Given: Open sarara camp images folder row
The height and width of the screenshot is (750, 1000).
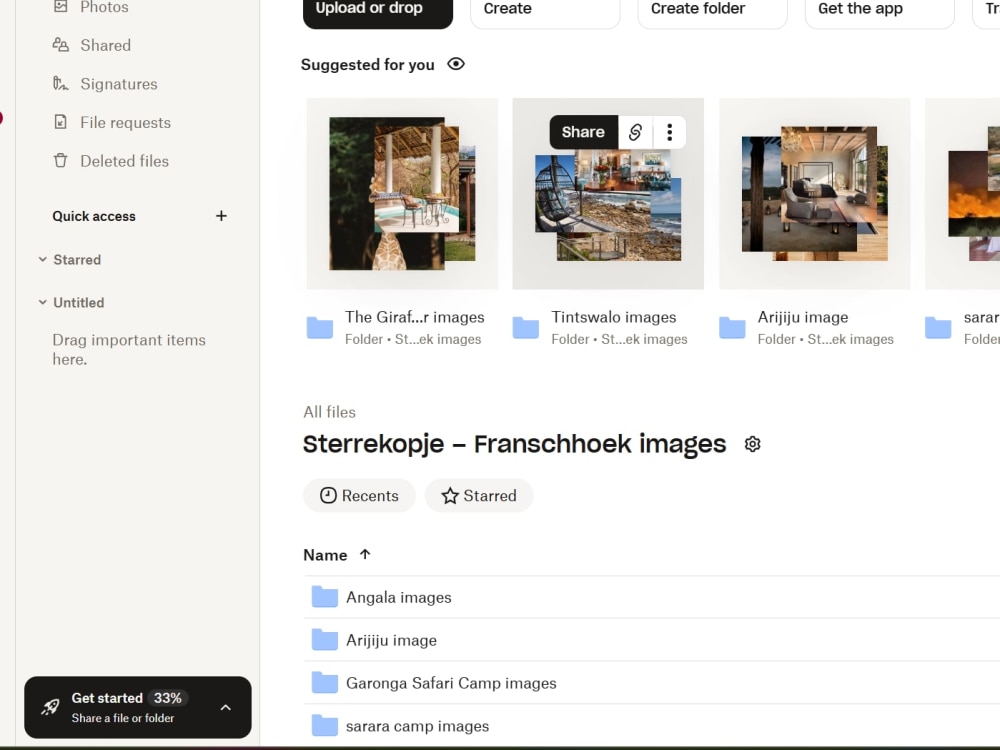Looking at the screenshot, I should 652,726.
